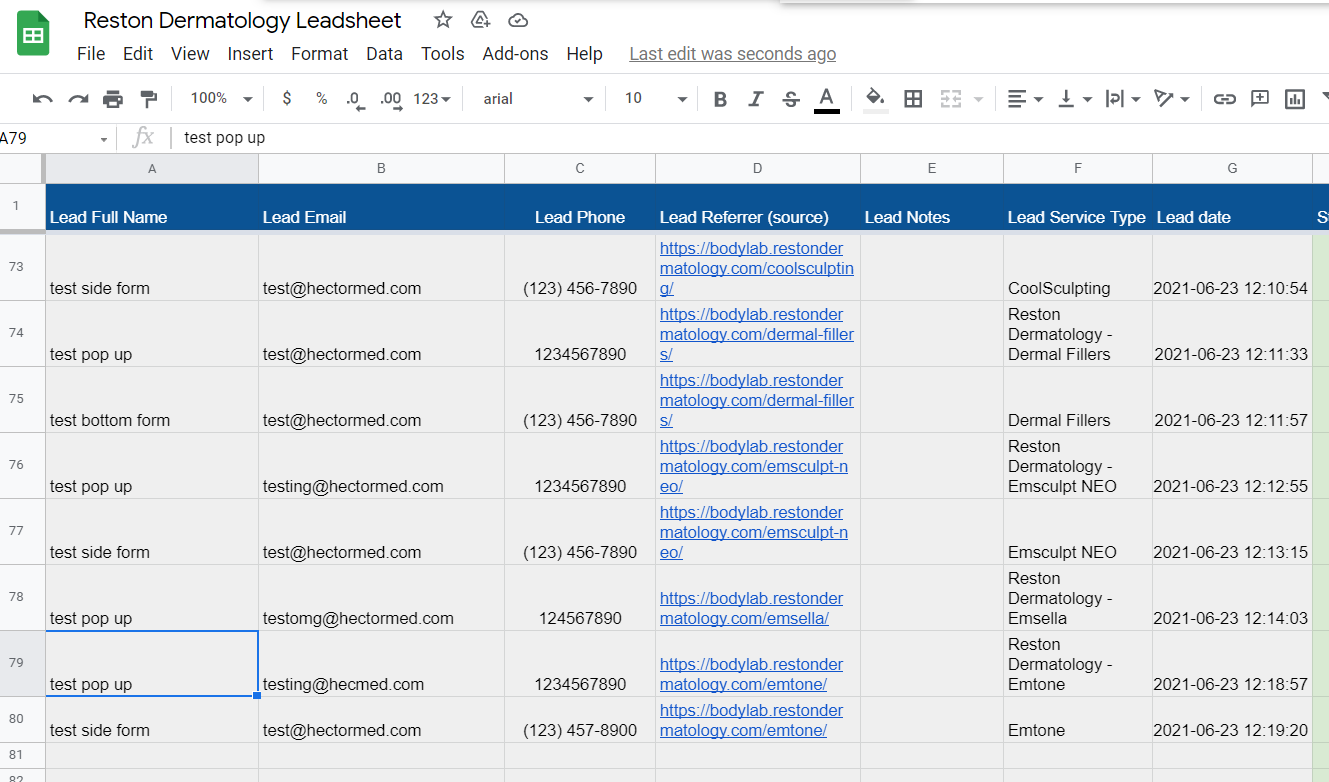Click the redo arrow icon
This screenshot has width=1329, height=782.
(78, 99)
